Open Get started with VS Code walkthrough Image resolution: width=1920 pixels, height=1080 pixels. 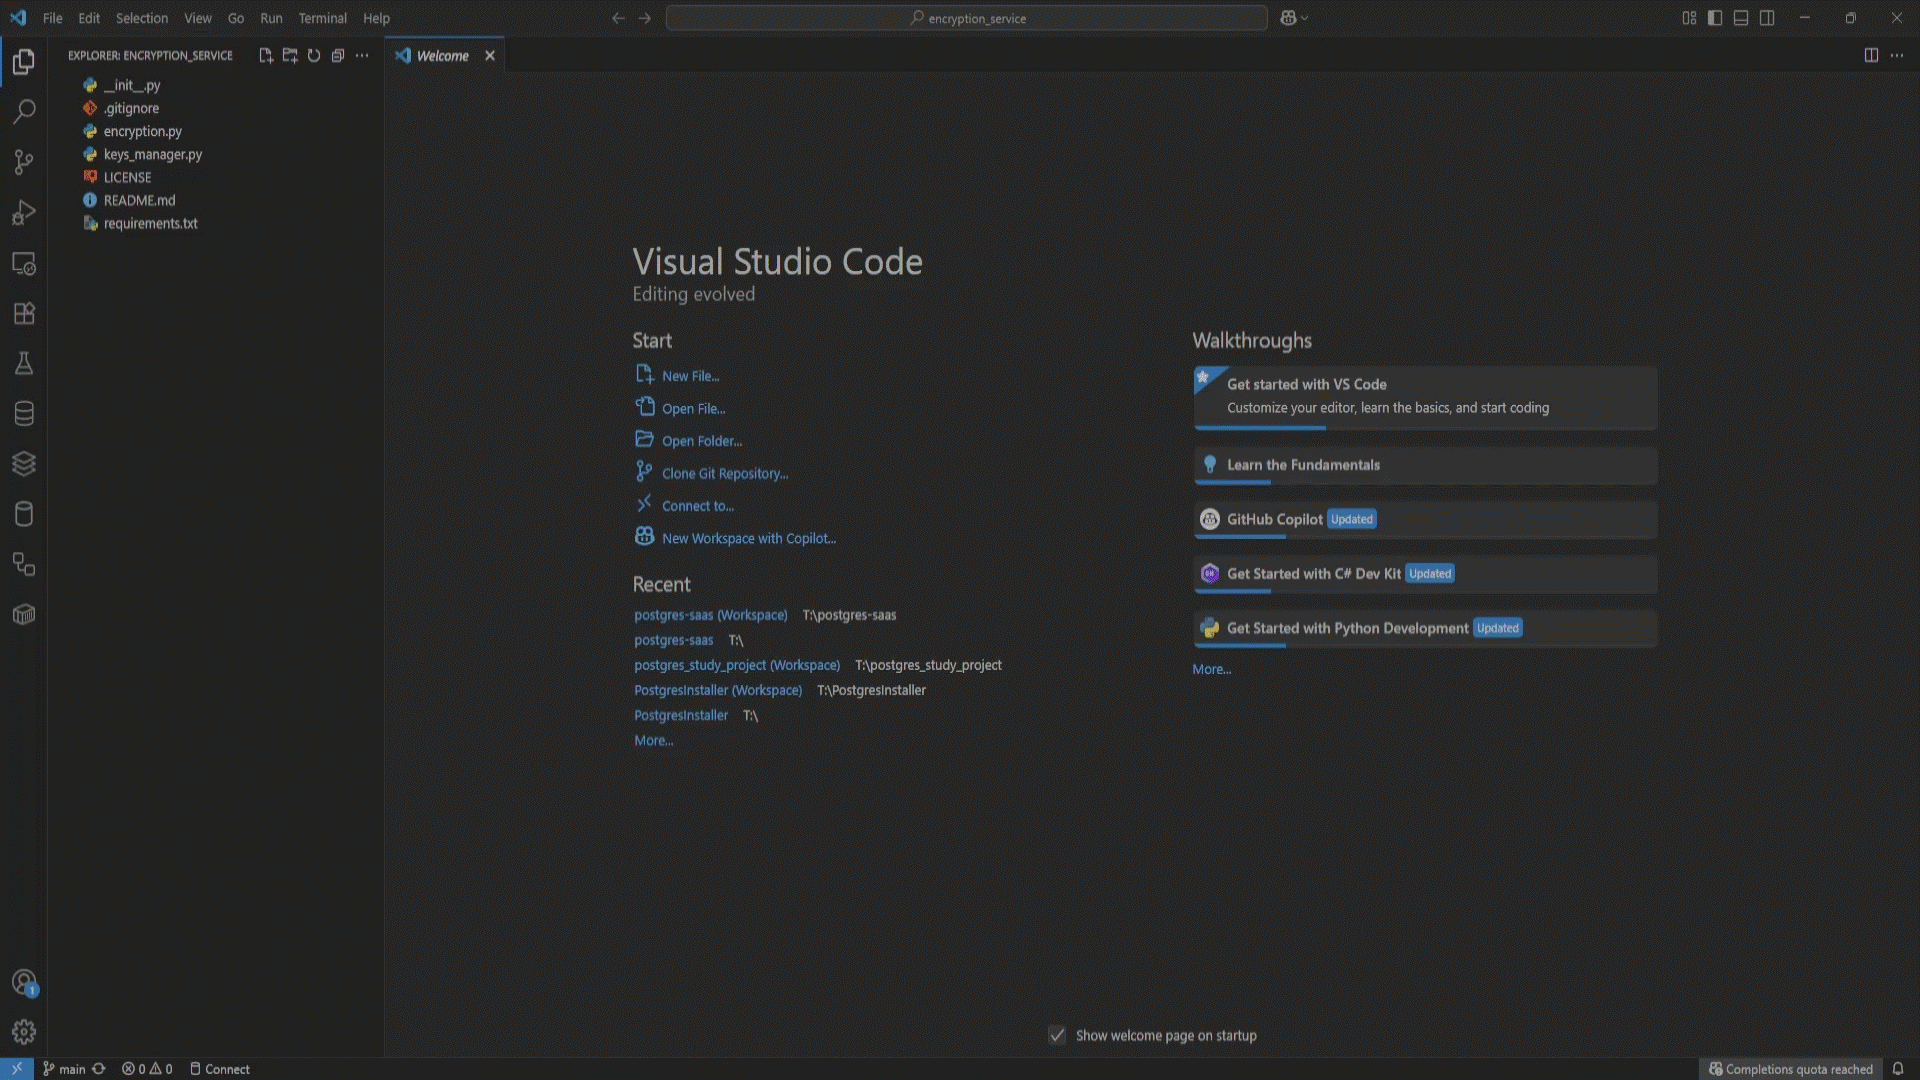(x=1426, y=398)
